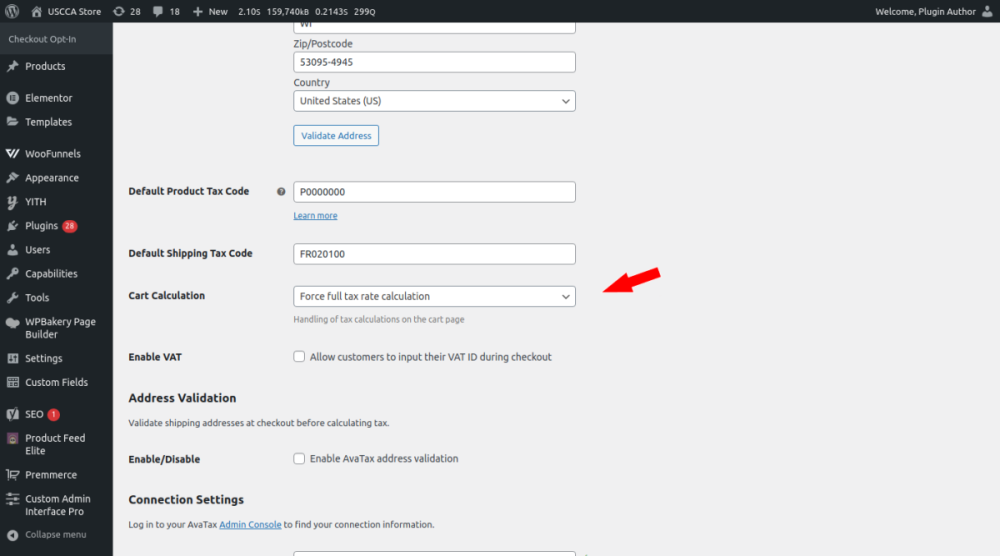
Task: Open the Capabilities menu
Action: pyautogui.click(x=51, y=274)
